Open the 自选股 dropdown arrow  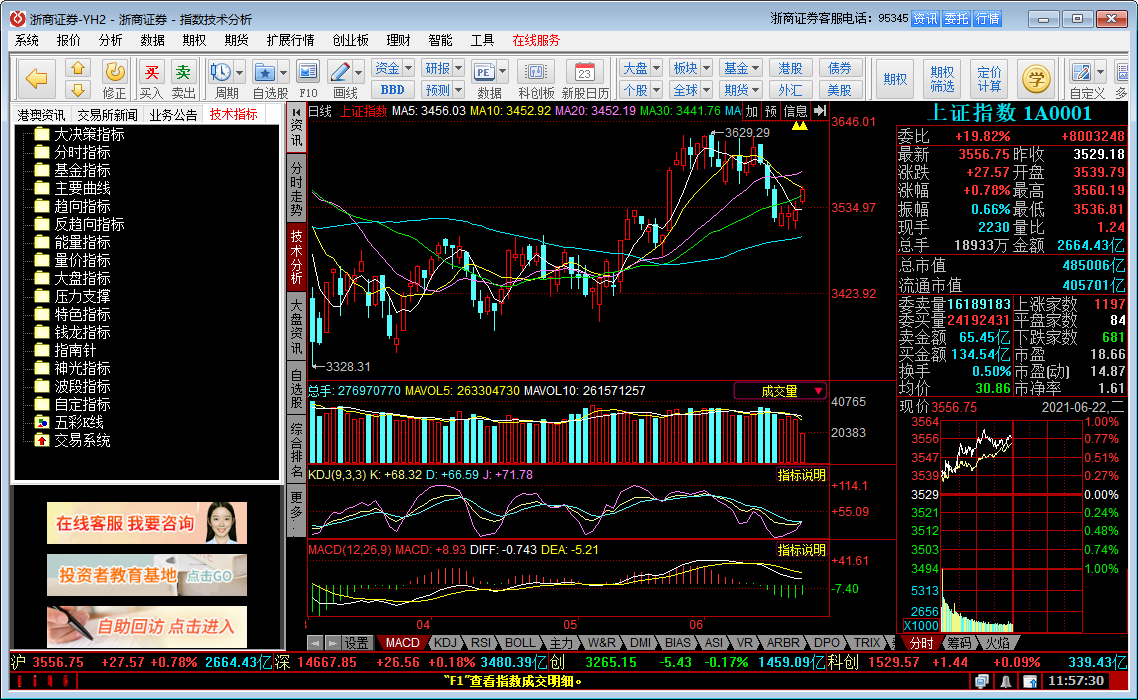pyautogui.click(x=283, y=72)
